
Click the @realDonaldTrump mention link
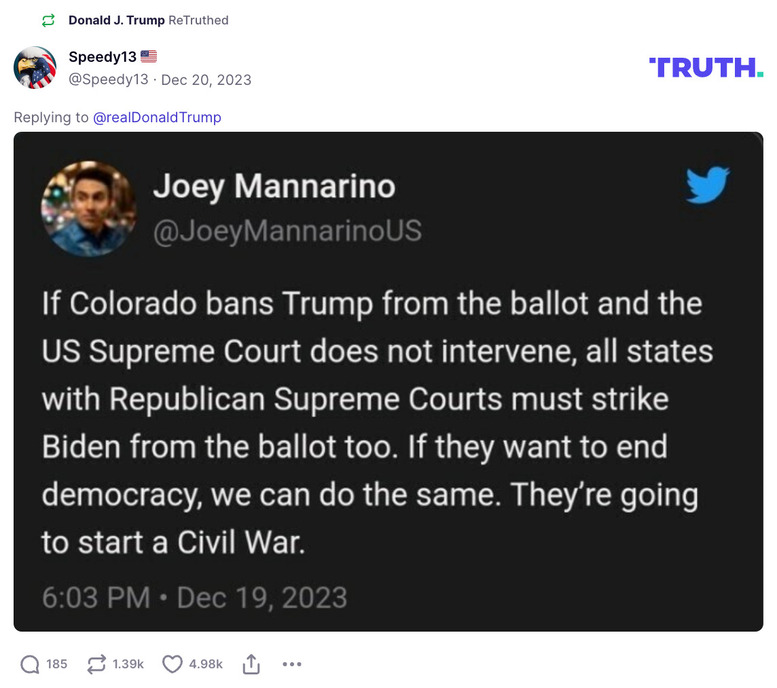tap(157, 117)
